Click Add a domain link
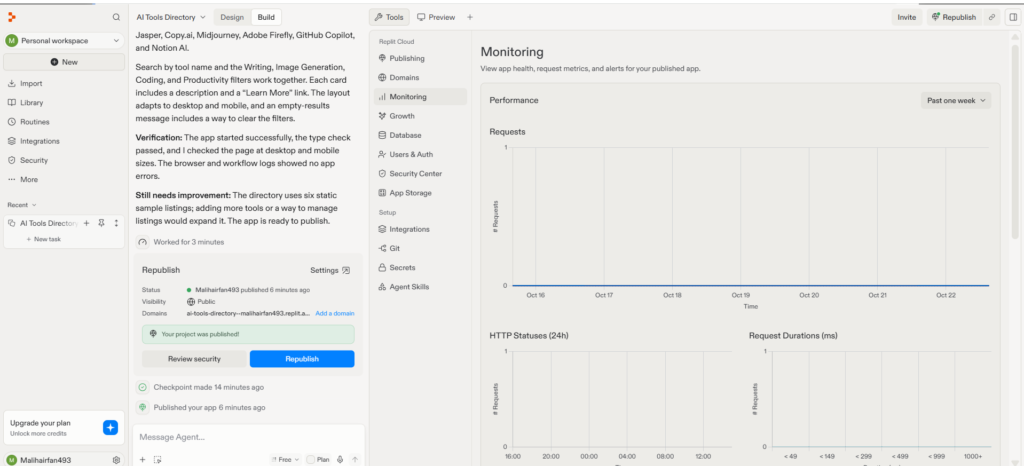The image size is (1024, 466). (x=335, y=313)
